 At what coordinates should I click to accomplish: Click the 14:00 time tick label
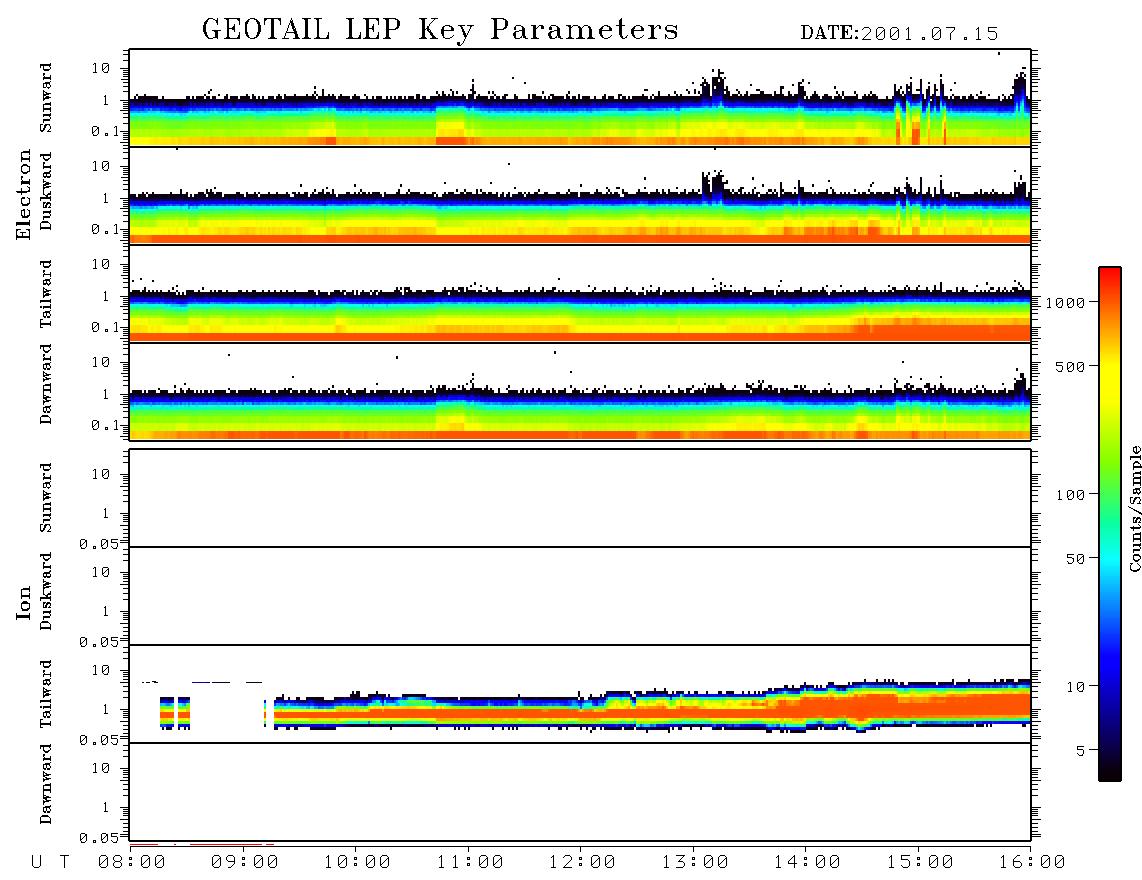pos(807,863)
